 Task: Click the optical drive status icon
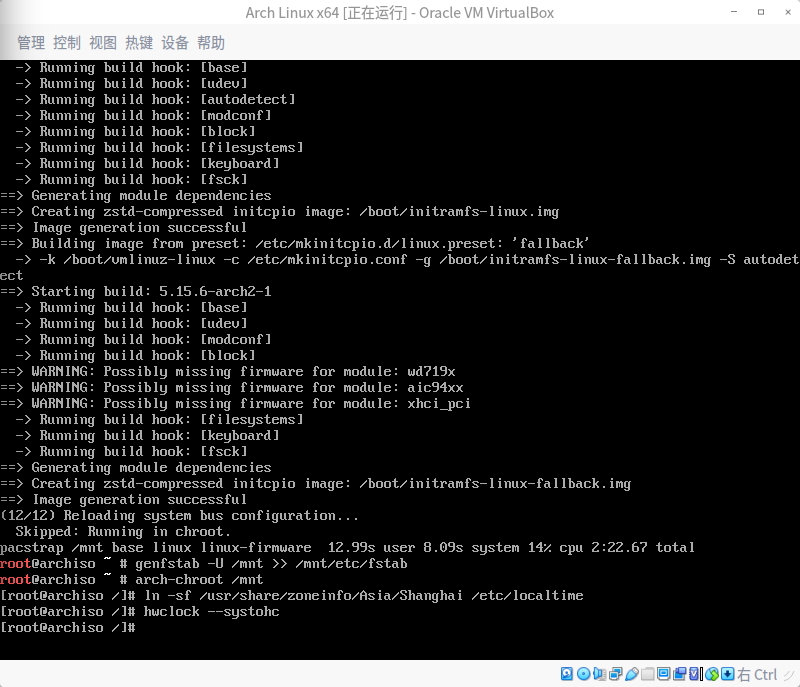[583, 674]
